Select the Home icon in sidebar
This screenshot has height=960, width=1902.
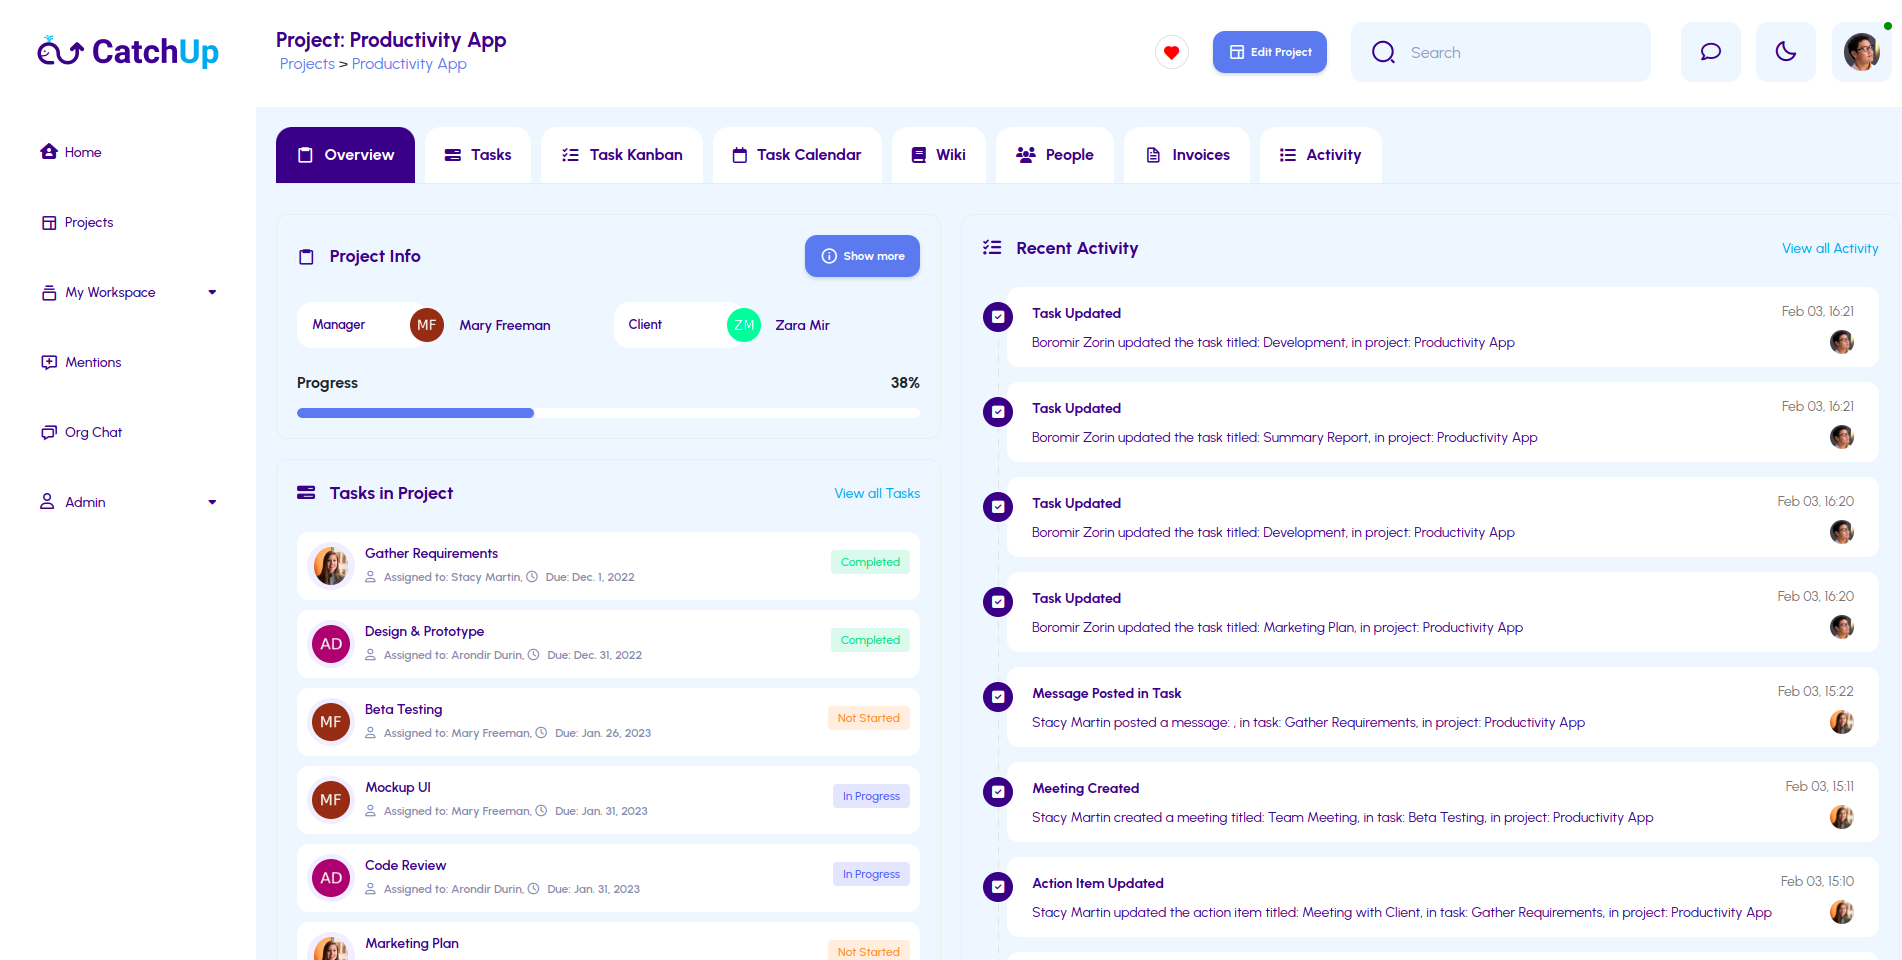[x=49, y=151]
